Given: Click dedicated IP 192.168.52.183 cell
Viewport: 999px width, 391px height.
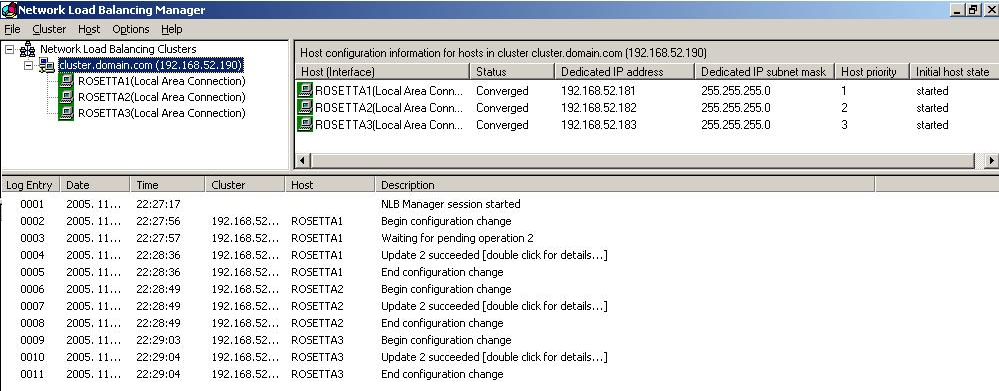Looking at the screenshot, I should [598, 125].
